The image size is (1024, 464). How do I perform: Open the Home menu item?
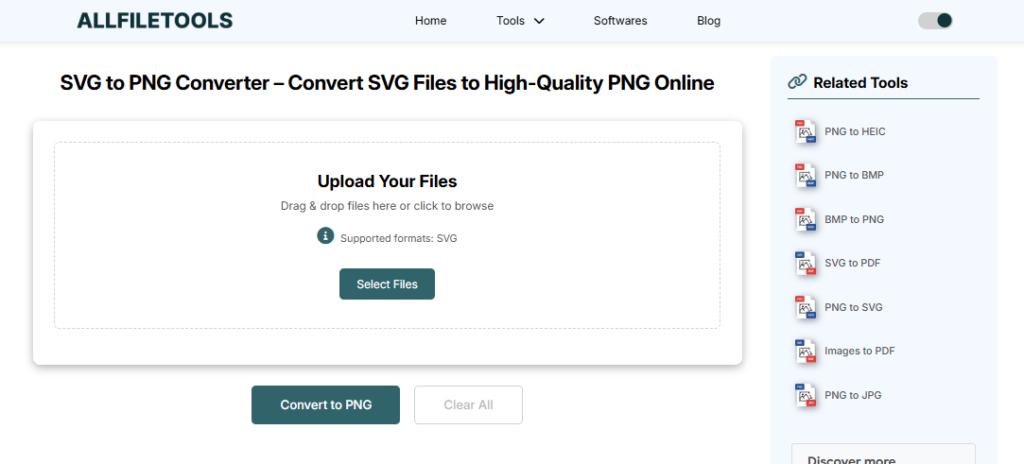[430, 21]
